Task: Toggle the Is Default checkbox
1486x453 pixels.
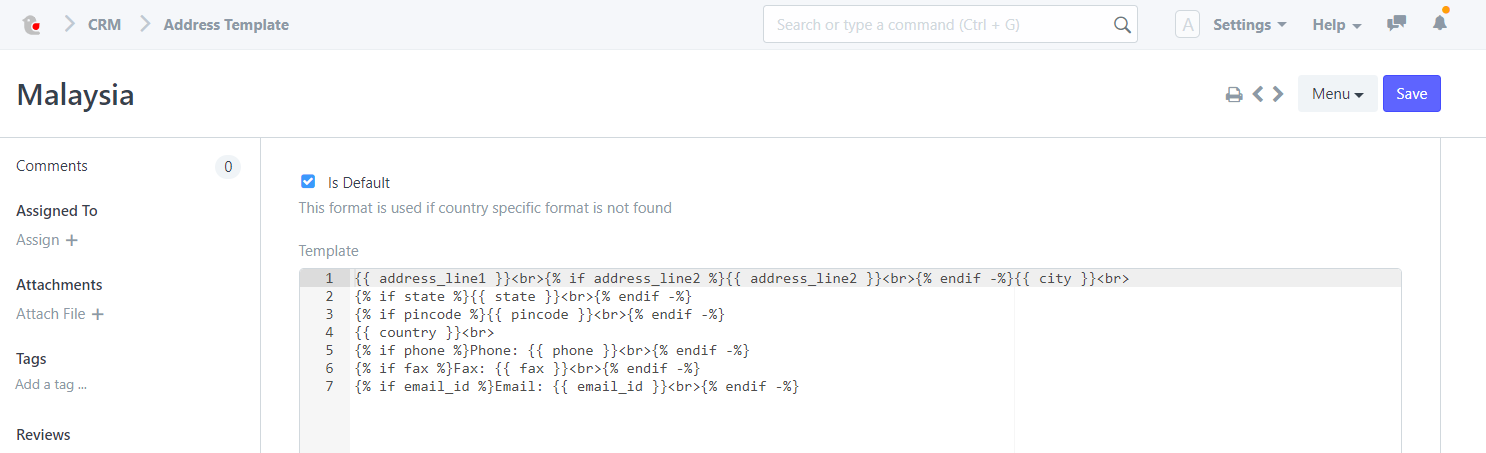Action: pyautogui.click(x=308, y=182)
